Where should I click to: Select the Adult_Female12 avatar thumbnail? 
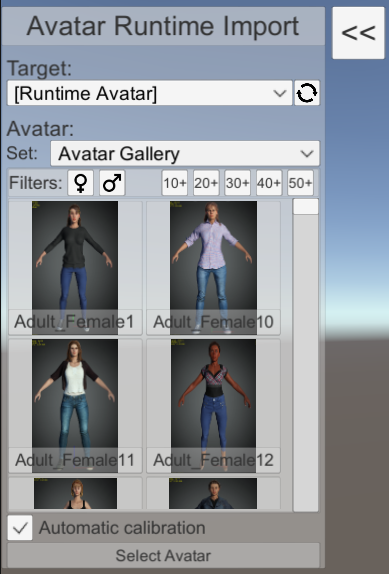213,406
